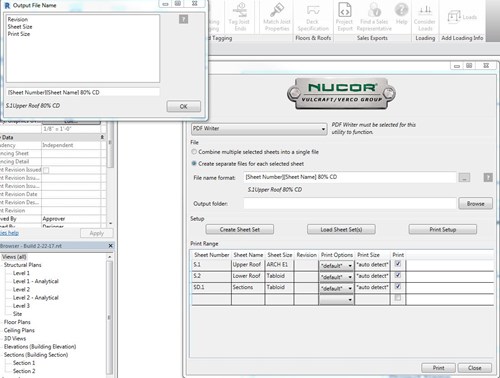500x378 pixels.
Task: Select Floor Plans in the Project Browser
Action: click(17, 322)
